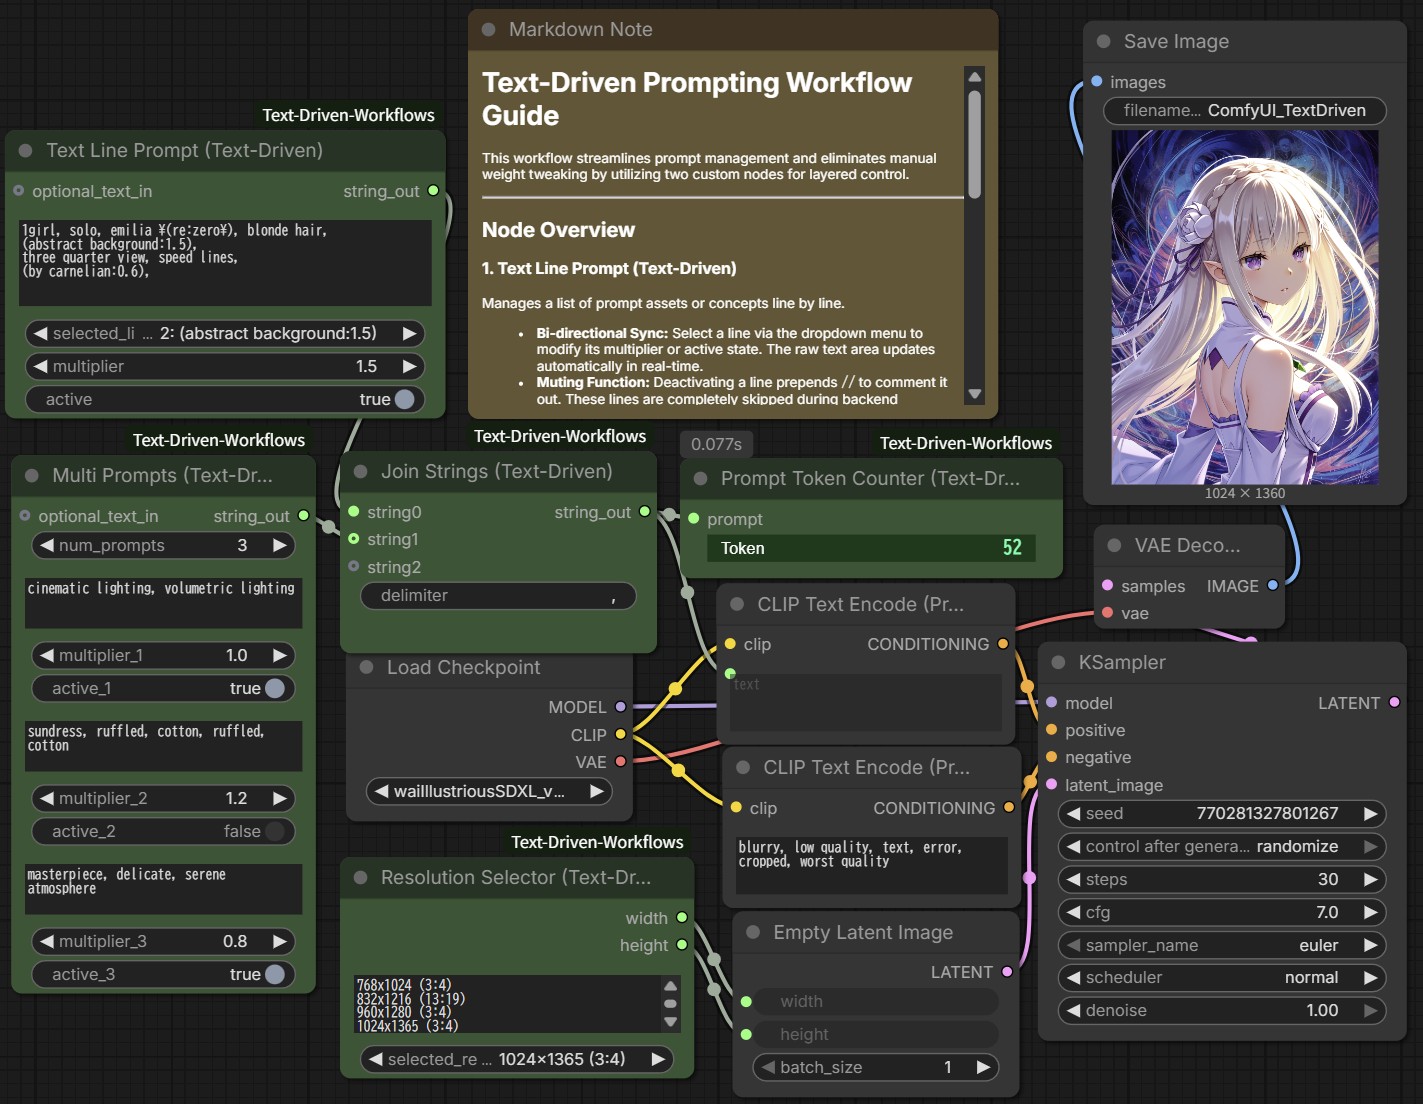
Task: Click the string1 input socket on Join Strings
Action: 354,539
